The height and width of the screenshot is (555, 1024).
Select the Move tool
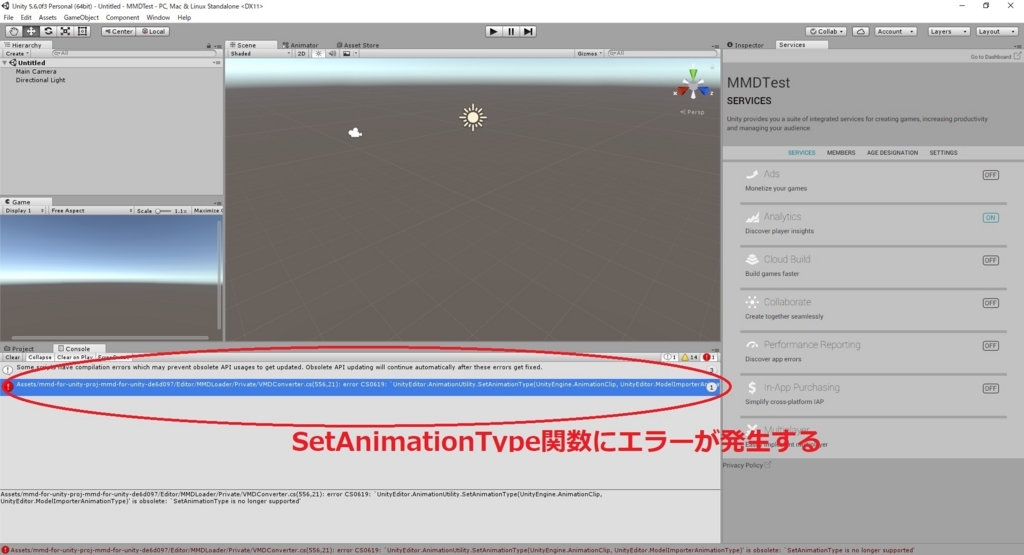[31, 31]
